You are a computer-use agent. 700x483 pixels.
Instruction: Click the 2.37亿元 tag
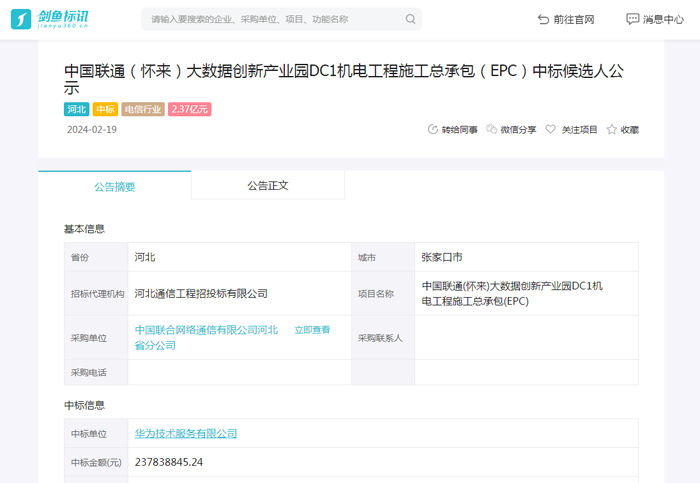tap(190, 109)
